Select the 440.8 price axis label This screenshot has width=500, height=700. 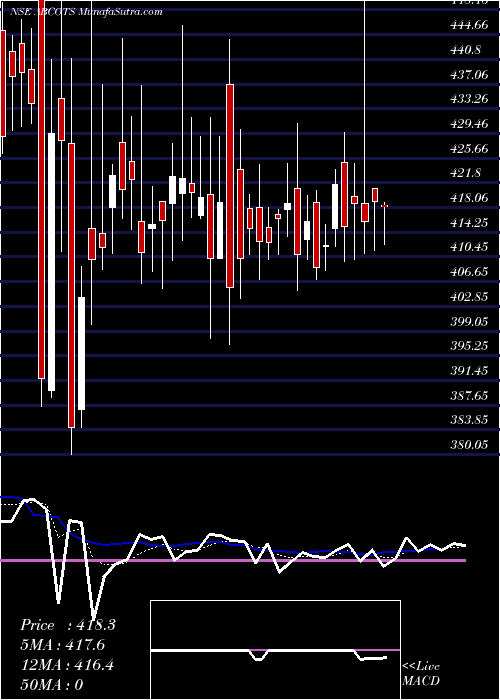[x=466, y=50]
